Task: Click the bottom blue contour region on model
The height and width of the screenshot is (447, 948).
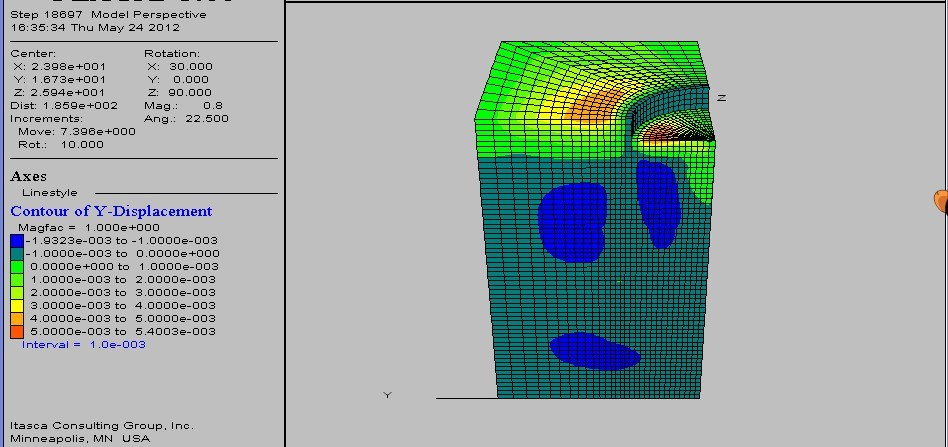Action: pos(594,351)
